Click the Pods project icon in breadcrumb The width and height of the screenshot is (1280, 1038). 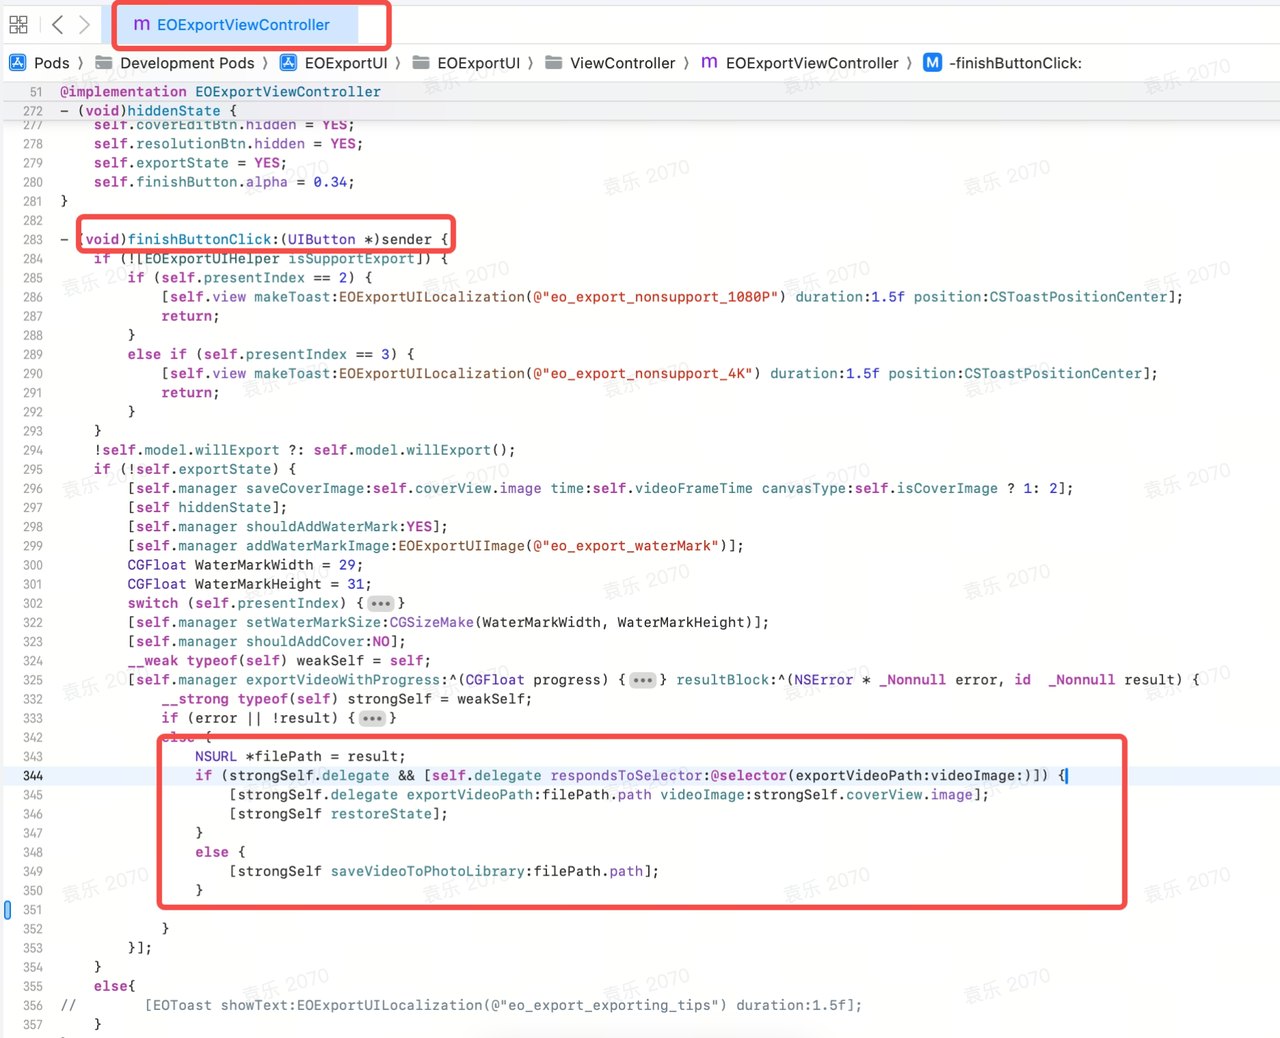click(18, 63)
